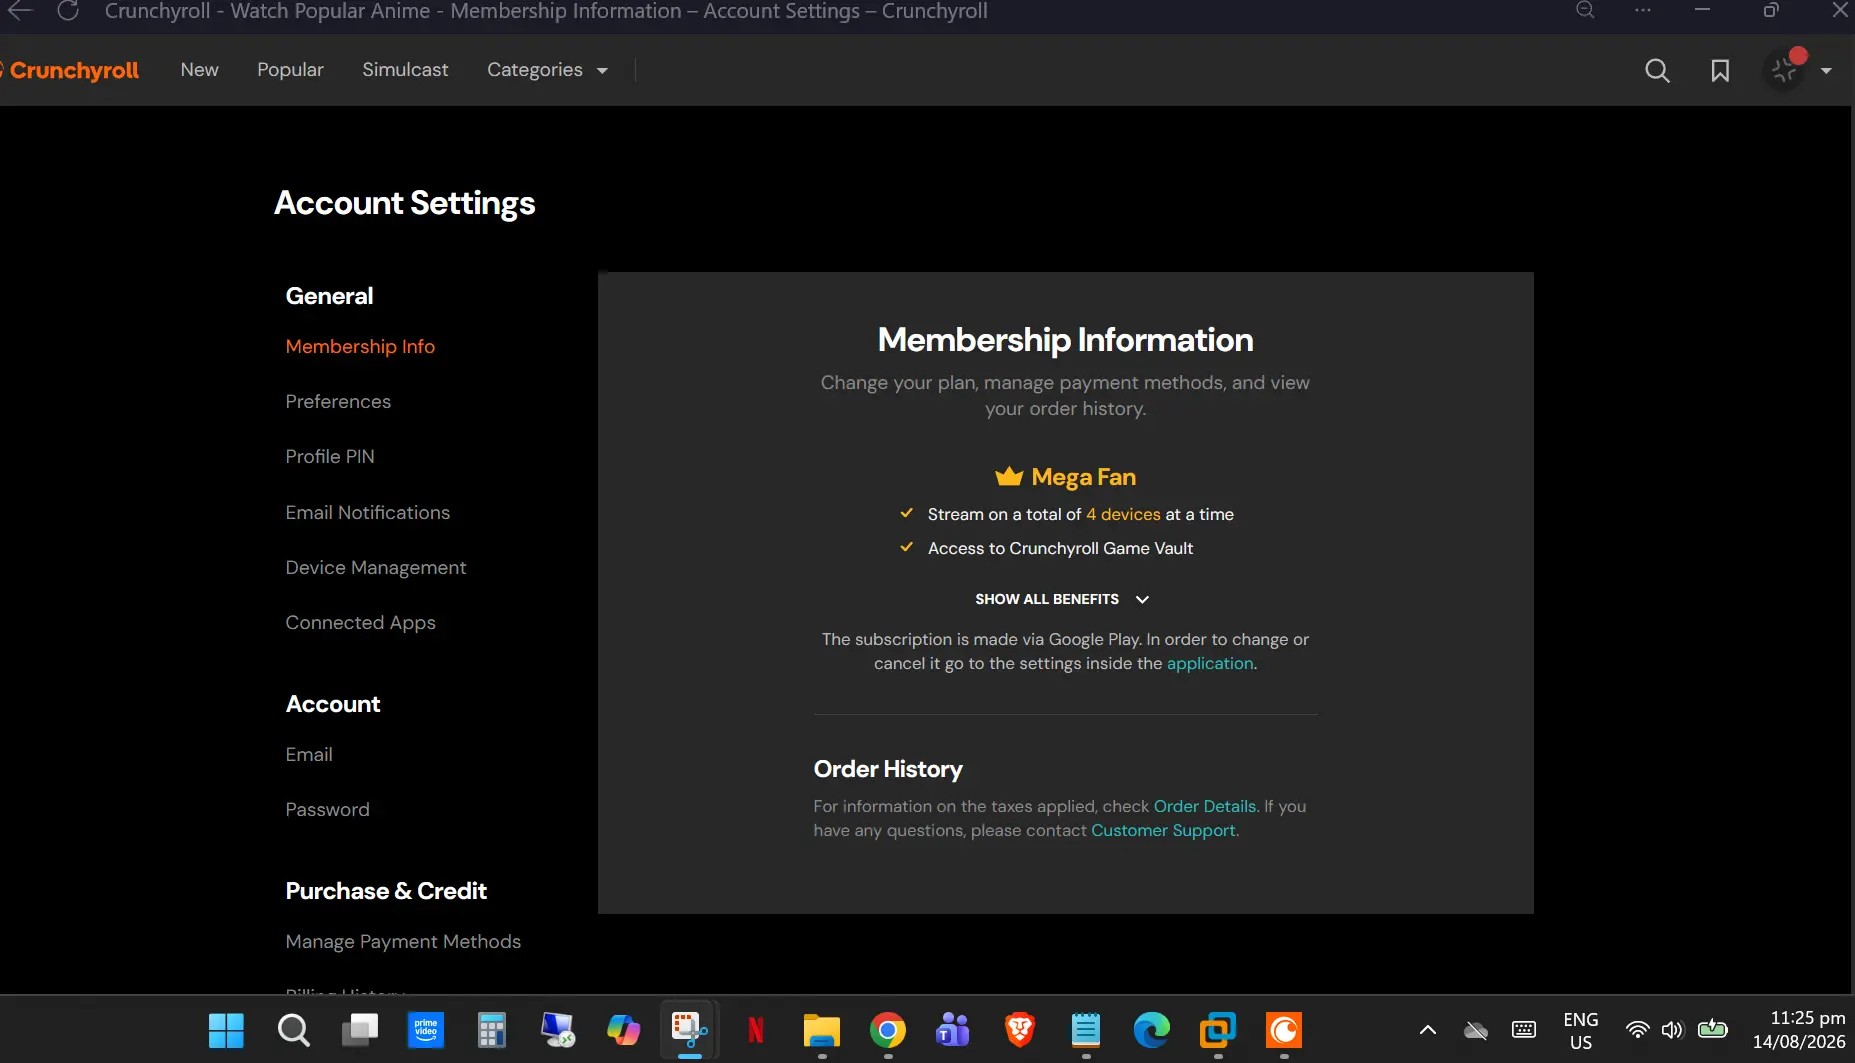1855x1063 pixels.
Task: Launch Netflix from taskbar
Action: (755, 1030)
